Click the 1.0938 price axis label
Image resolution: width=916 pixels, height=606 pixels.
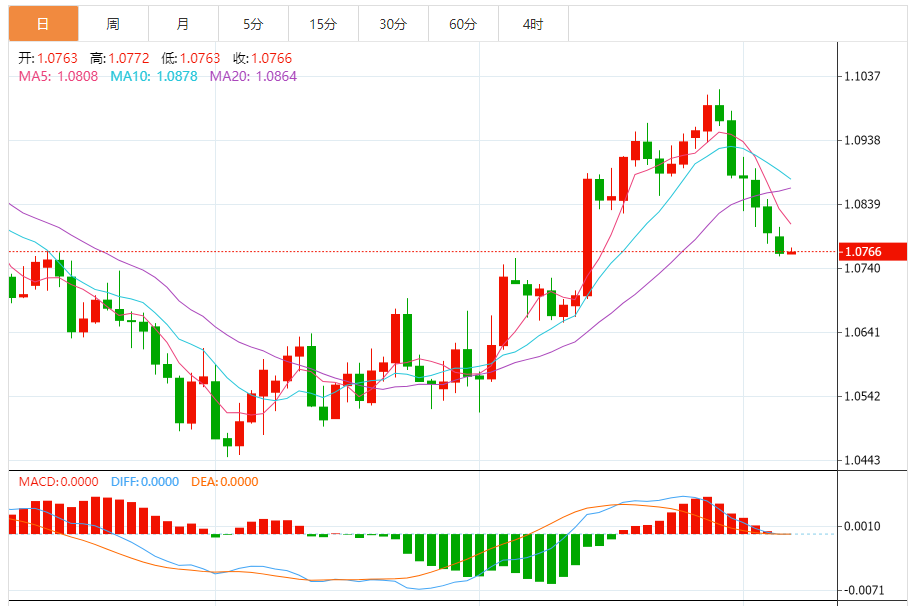(x=862, y=140)
